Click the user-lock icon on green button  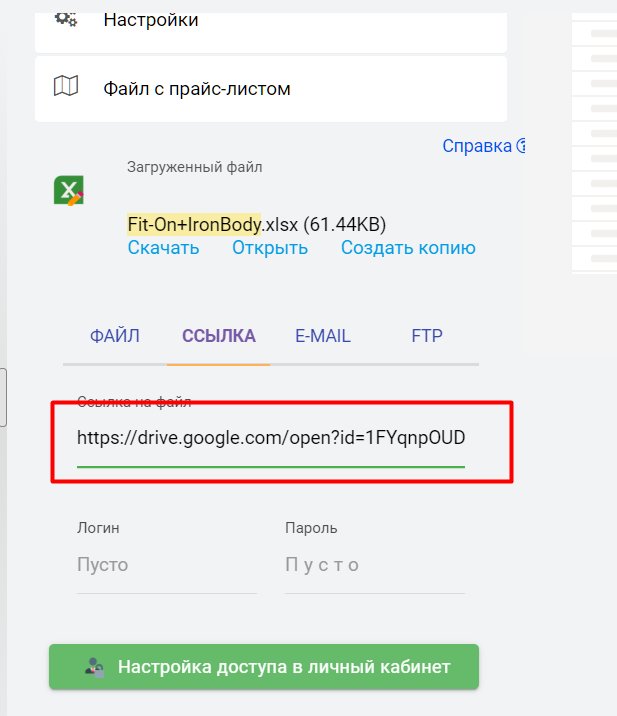(95, 667)
